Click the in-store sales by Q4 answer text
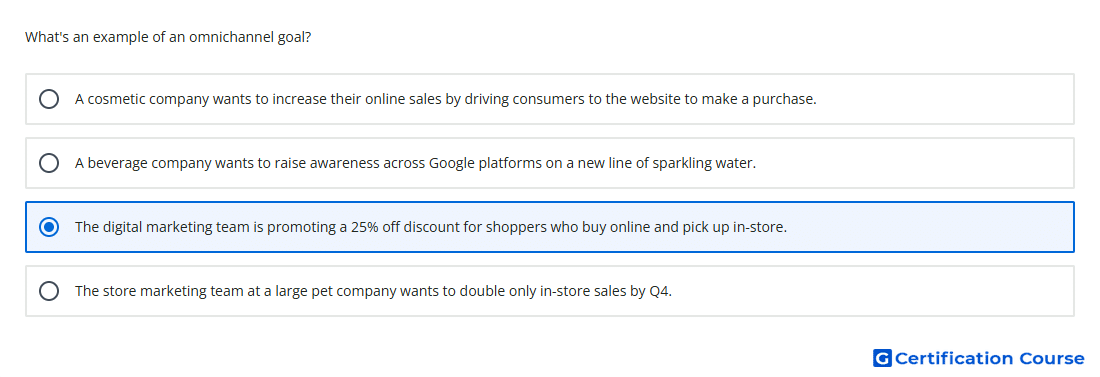 [373, 291]
